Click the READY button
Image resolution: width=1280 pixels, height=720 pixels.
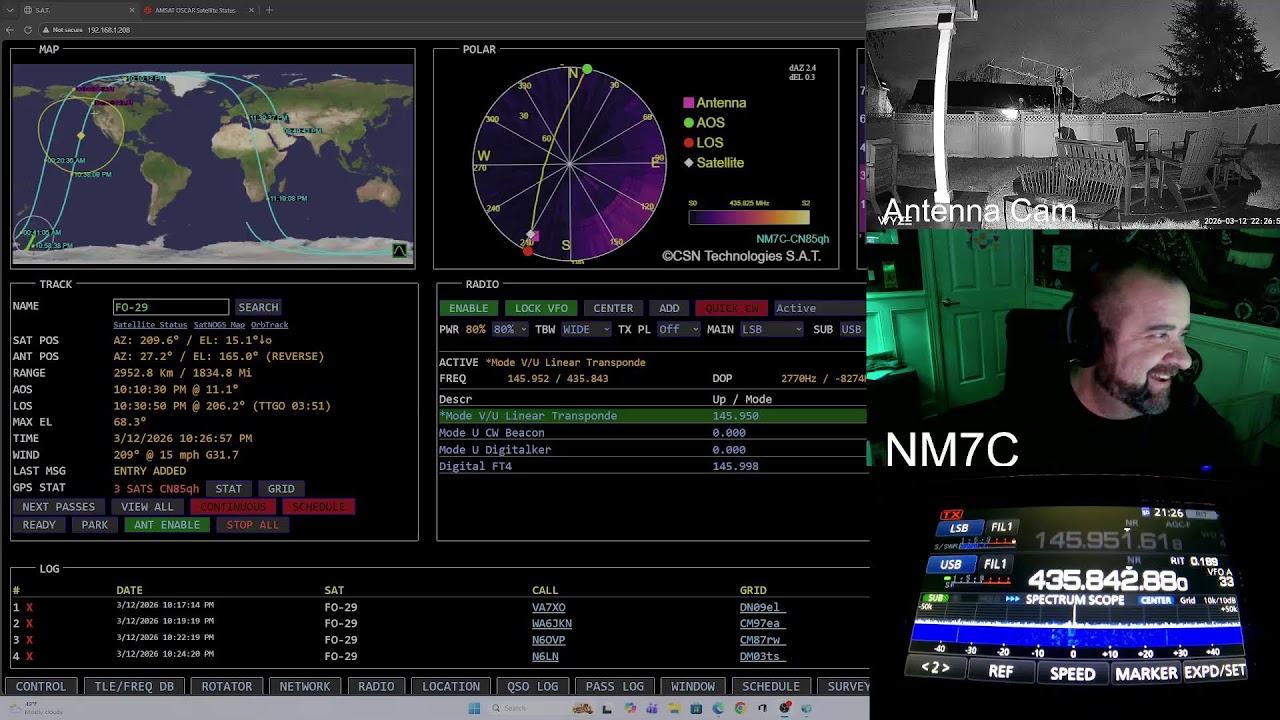click(39, 525)
